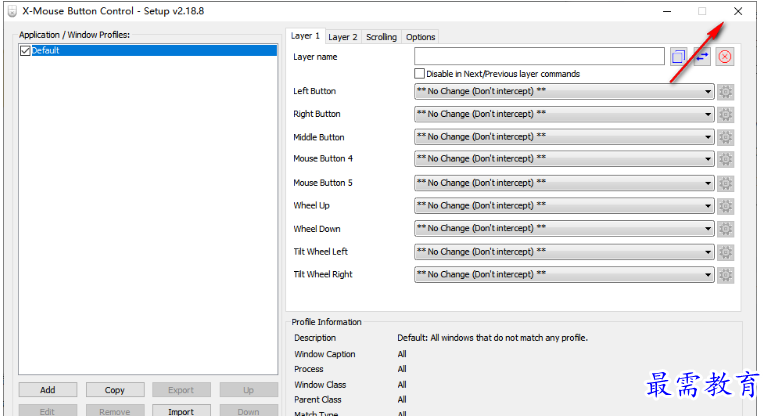Click the Up button
Viewport: 768px width, 416px height.
(x=248, y=390)
